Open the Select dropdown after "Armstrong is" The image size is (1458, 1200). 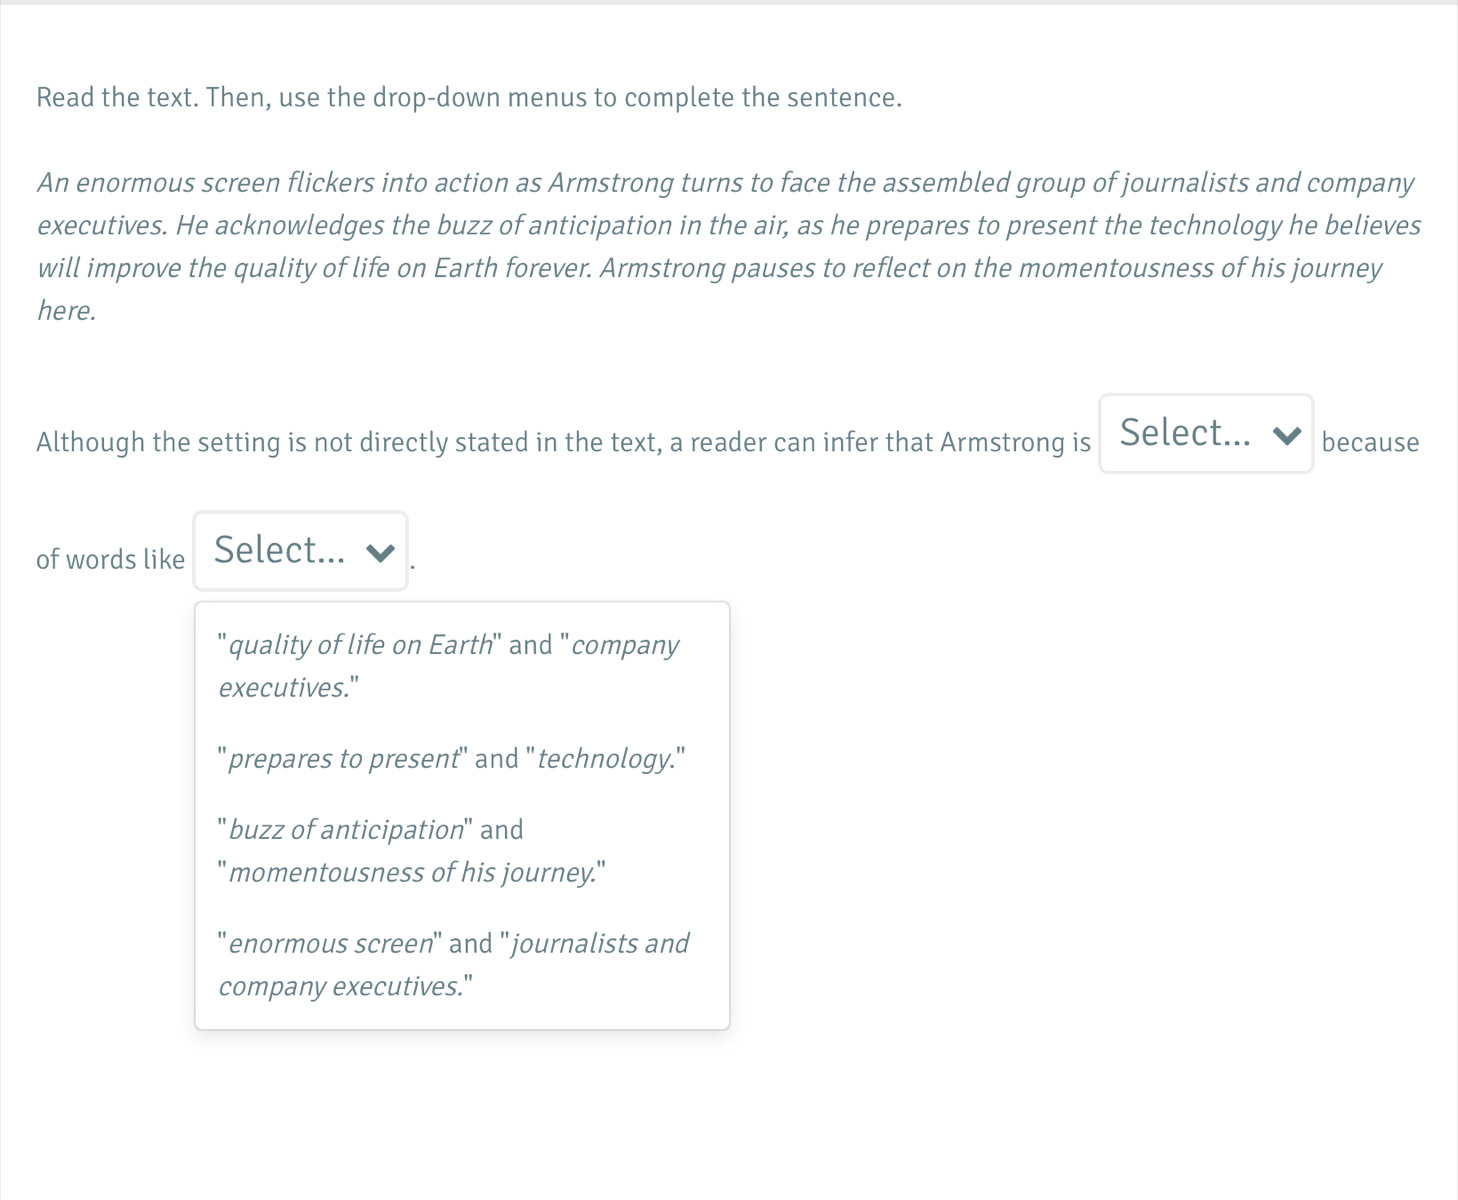point(1206,433)
